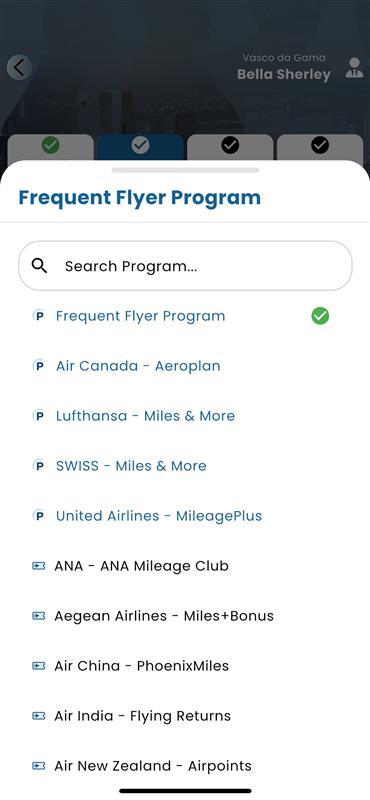Click the search magnifier icon

point(39,265)
